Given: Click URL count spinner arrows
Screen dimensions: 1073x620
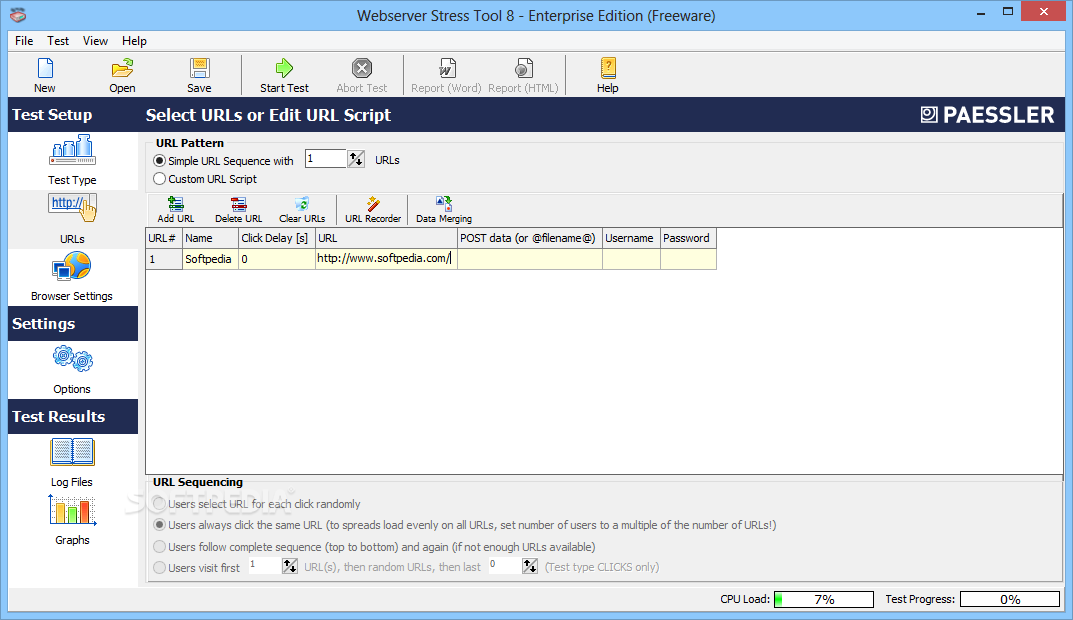Looking at the screenshot, I should point(356,159).
